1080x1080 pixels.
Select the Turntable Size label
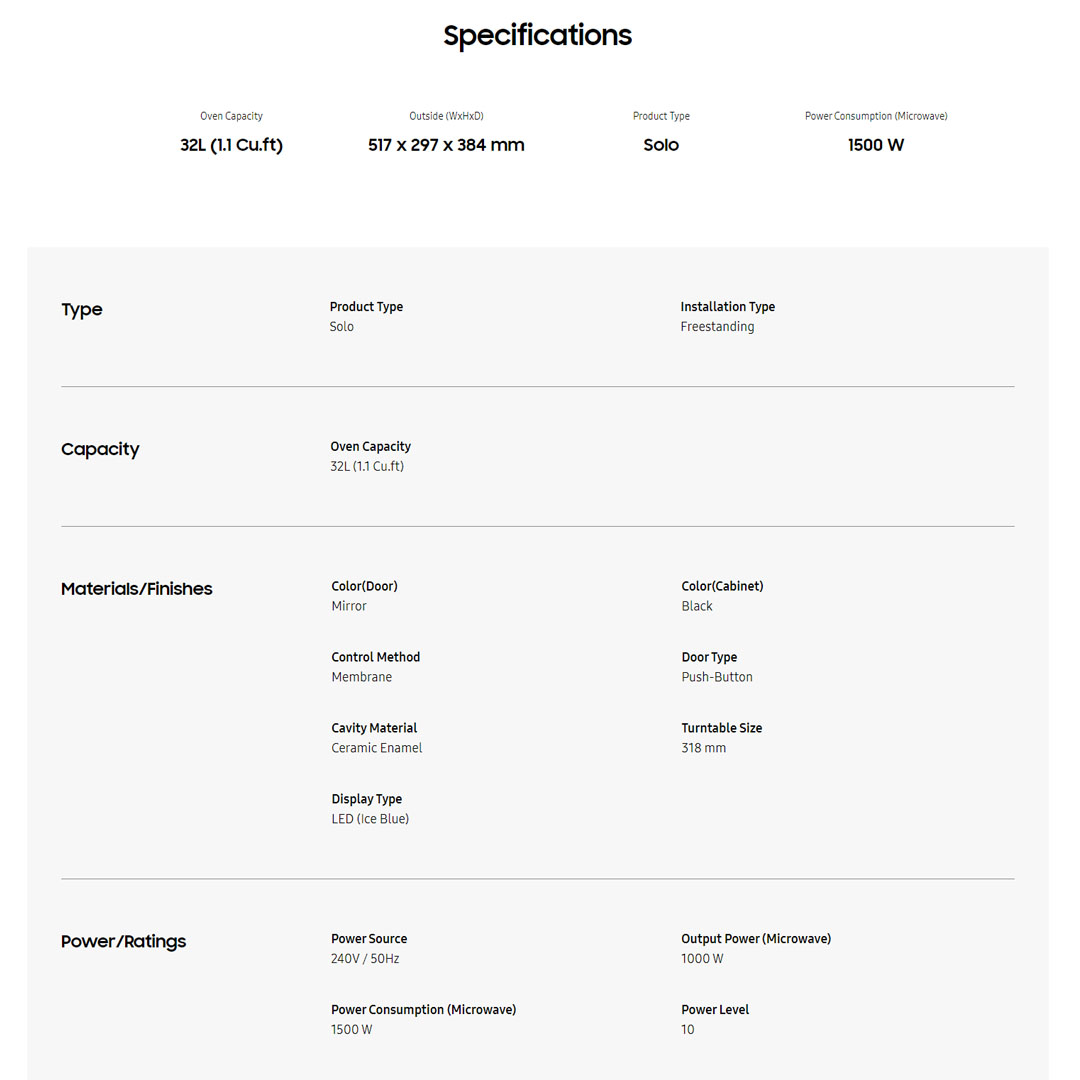pyautogui.click(x=721, y=728)
